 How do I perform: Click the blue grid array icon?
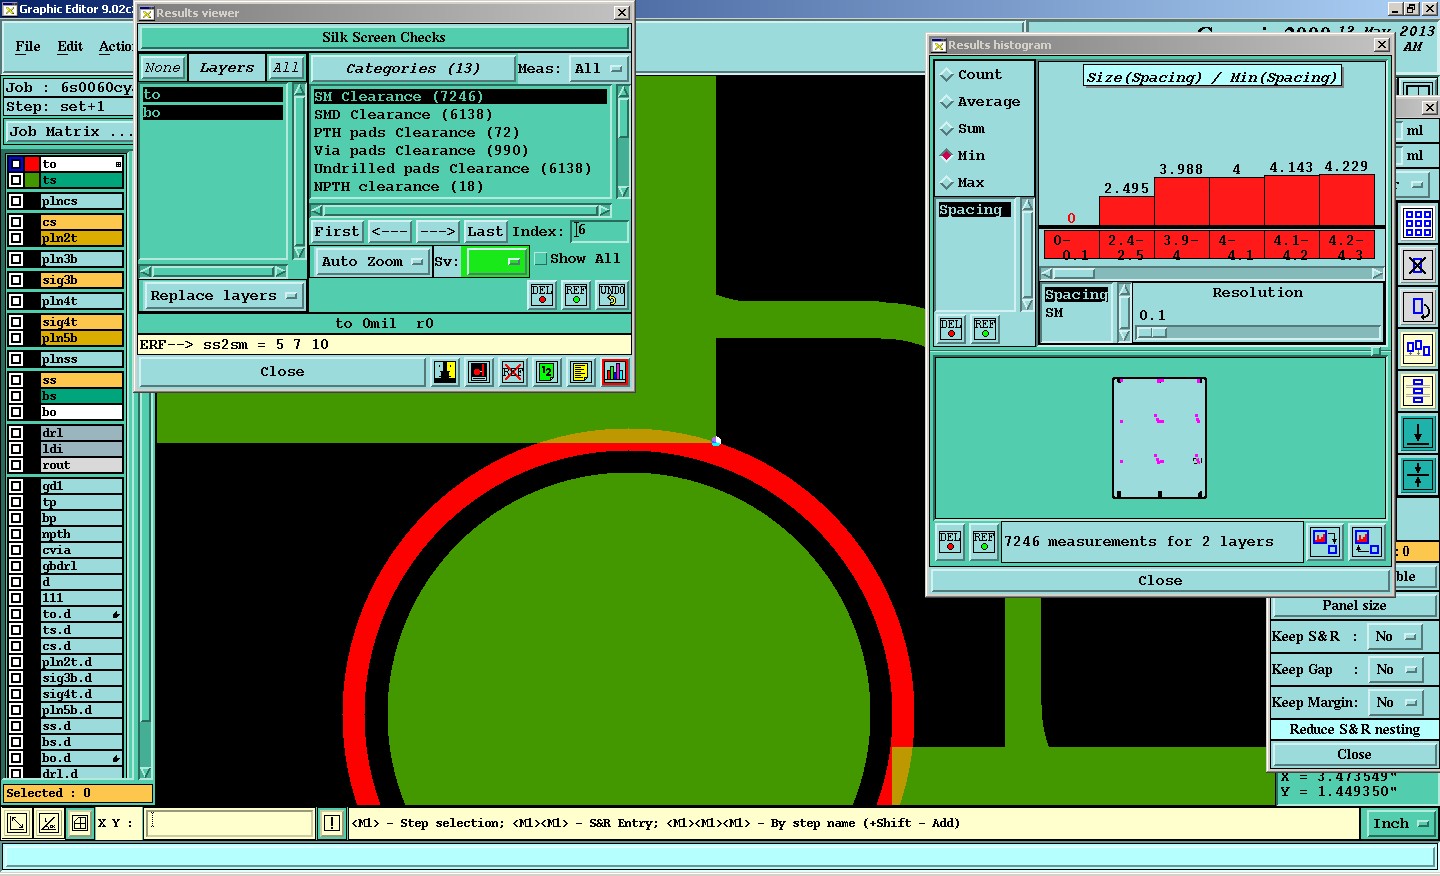coord(1418,223)
